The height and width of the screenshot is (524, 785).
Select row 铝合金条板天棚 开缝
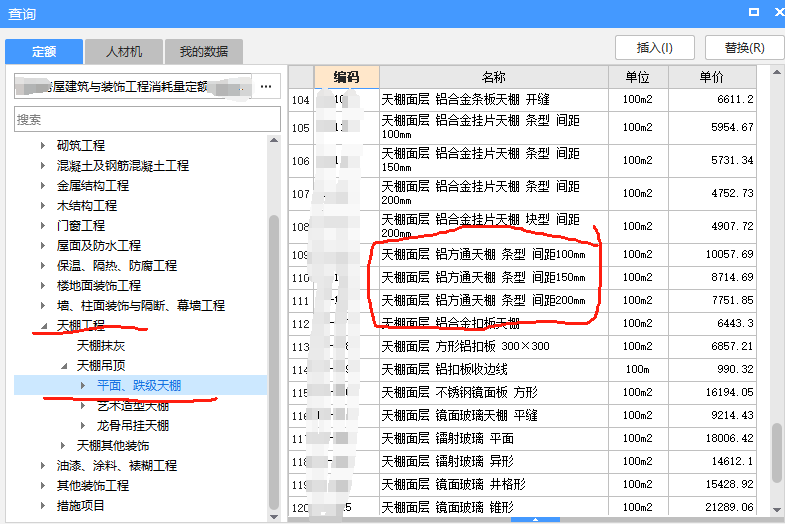[522, 100]
